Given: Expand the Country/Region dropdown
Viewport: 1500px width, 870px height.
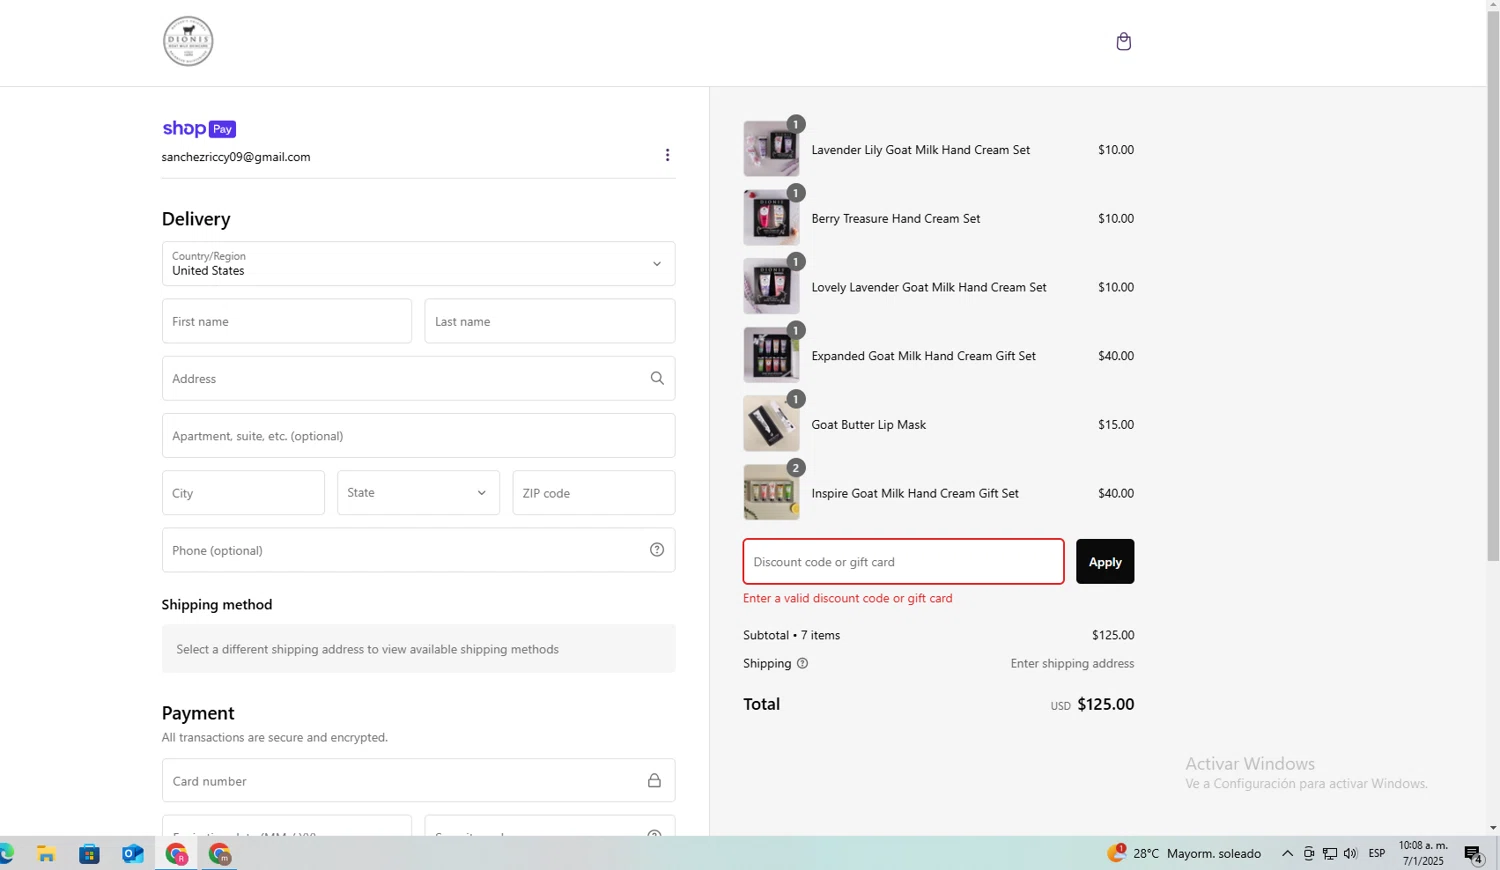Looking at the screenshot, I should click(418, 264).
